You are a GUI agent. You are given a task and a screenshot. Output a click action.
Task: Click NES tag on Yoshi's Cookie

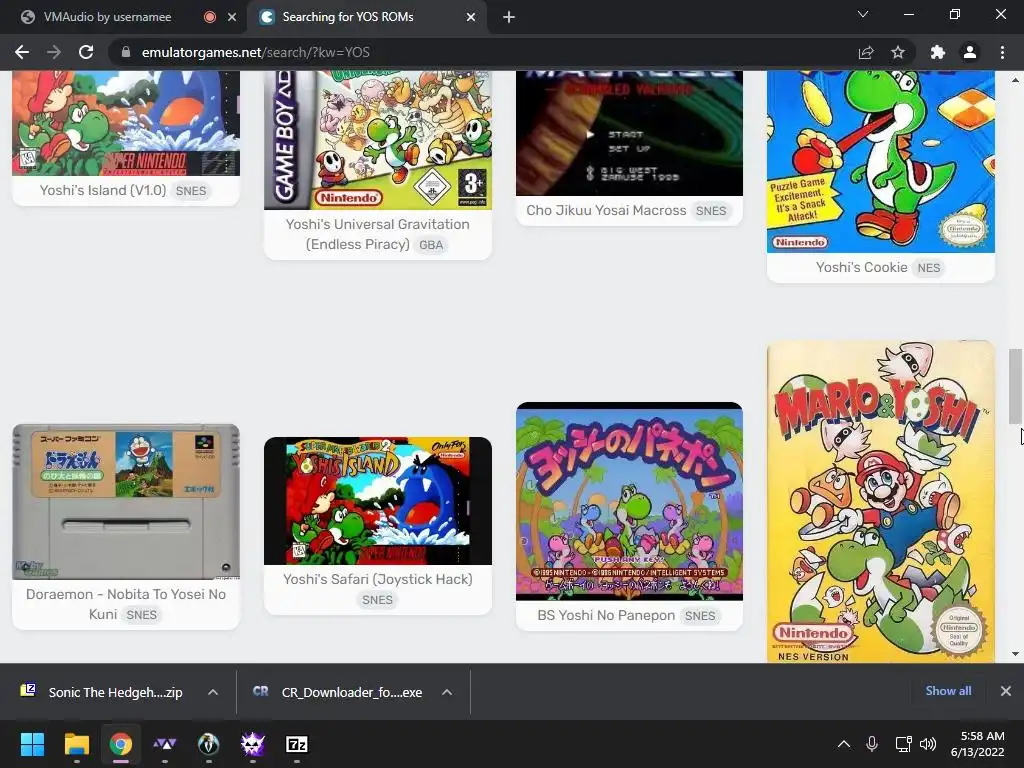[929, 268]
